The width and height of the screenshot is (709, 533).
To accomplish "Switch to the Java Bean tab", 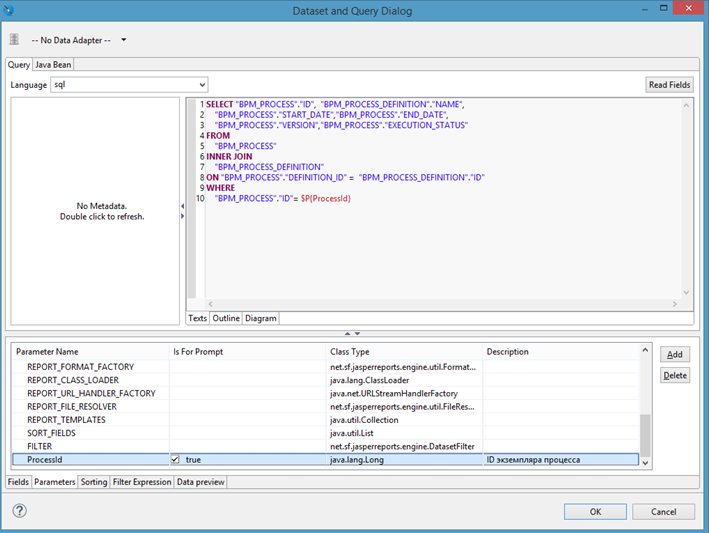I will pos(53,64).
